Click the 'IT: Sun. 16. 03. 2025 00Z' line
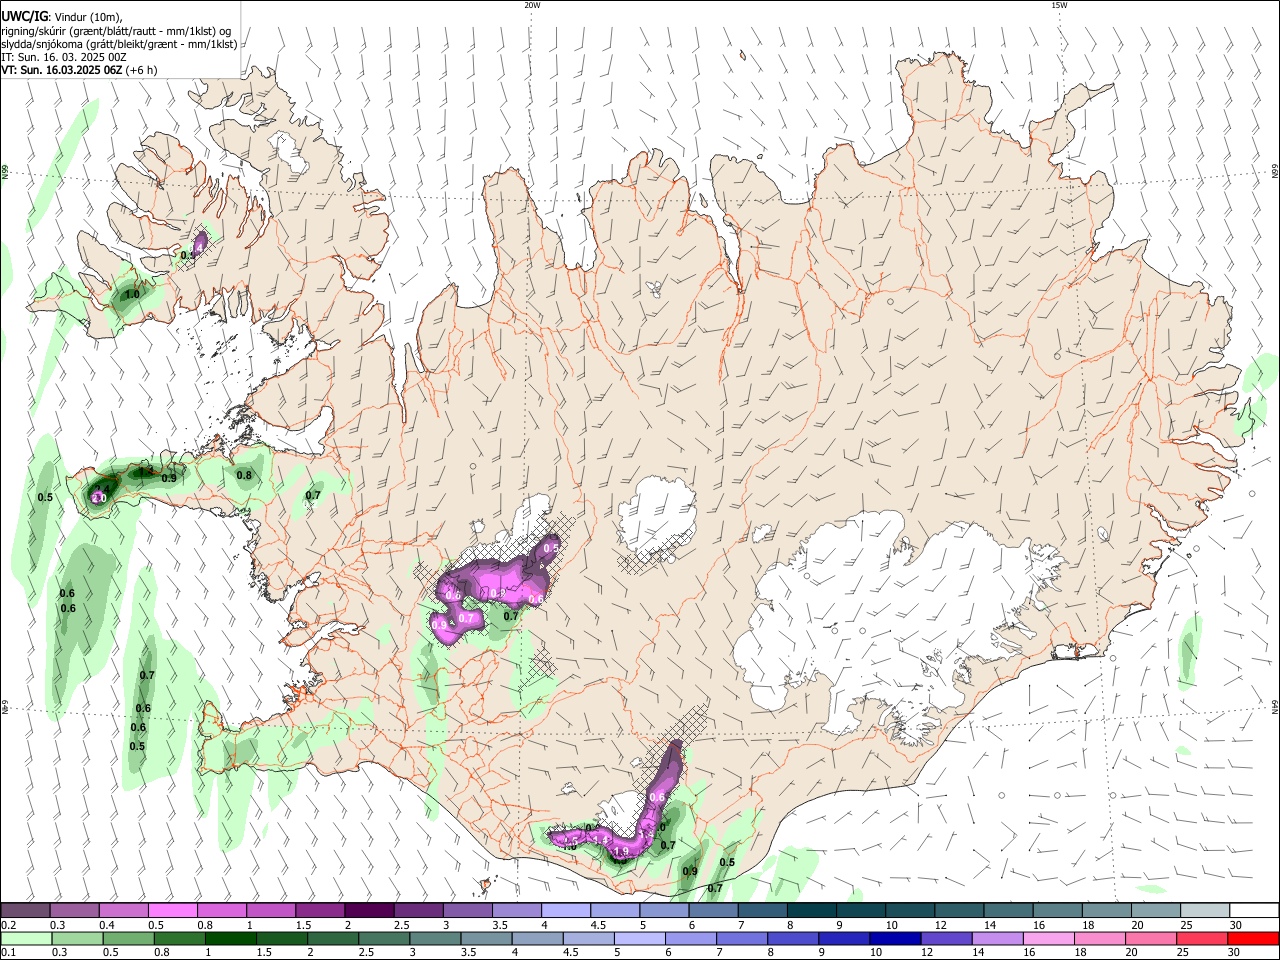The image size is (1280, 960). (63, 57)
